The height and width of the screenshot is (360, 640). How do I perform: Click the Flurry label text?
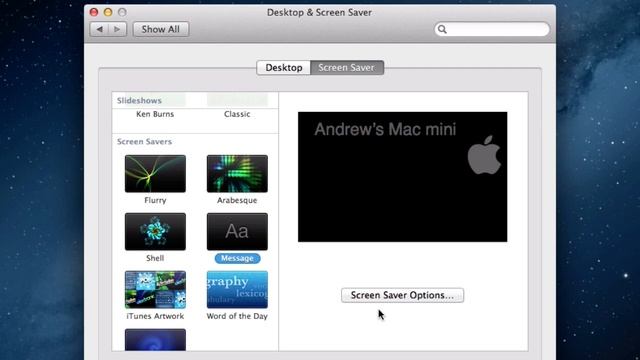(155, 200)
